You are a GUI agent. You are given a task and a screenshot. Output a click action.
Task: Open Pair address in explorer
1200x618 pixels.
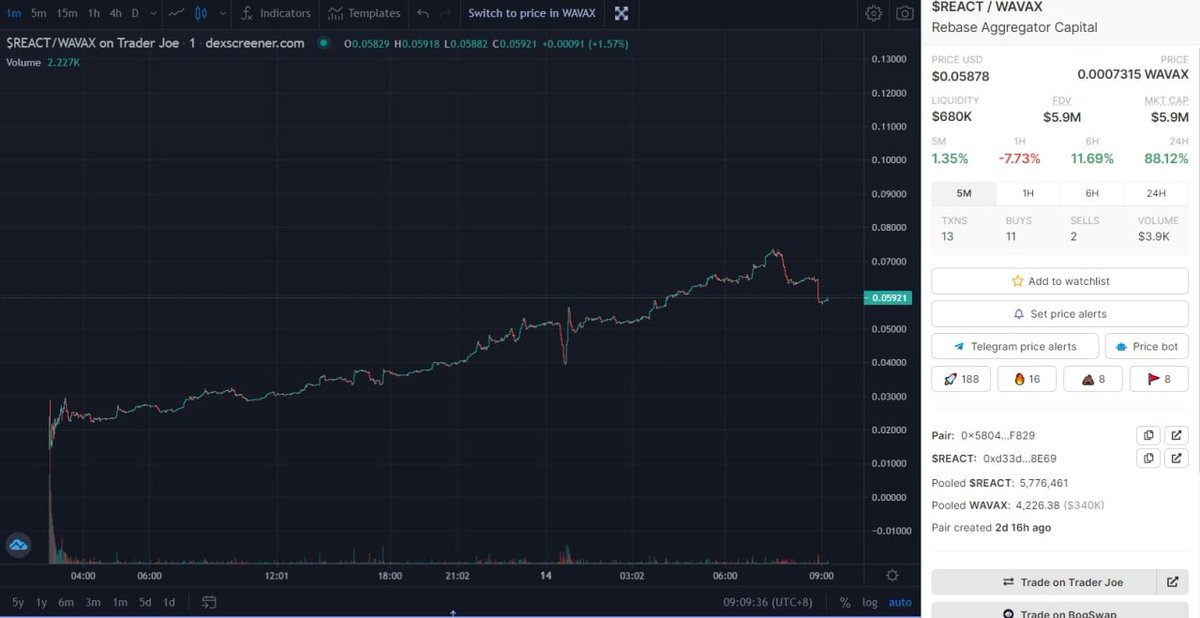tap(1177, 435)
